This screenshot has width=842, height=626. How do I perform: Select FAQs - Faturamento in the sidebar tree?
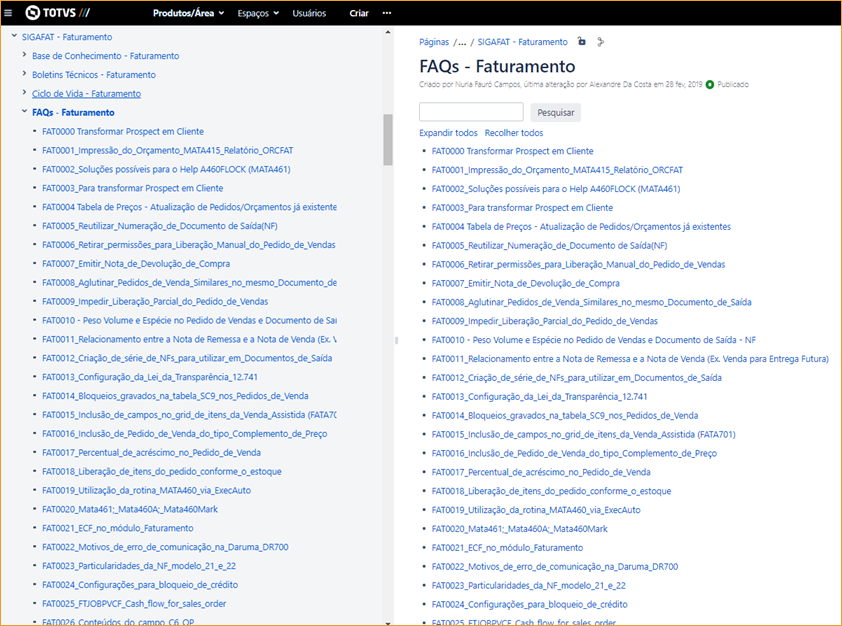[x=73, y=112]
